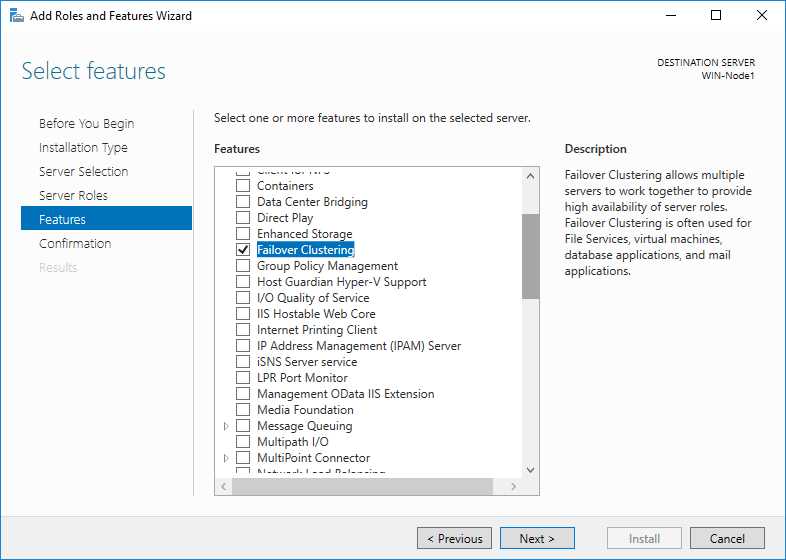Viewport: 786px width, 560px height.
Task: Click the wizard icon in title bar
Action: 16,16
